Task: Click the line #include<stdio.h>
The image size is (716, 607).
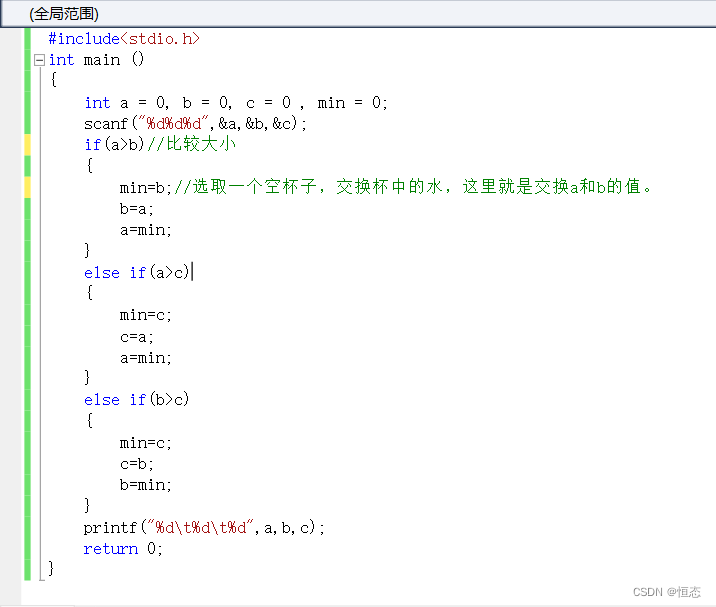Action: (x=124, y=38)
